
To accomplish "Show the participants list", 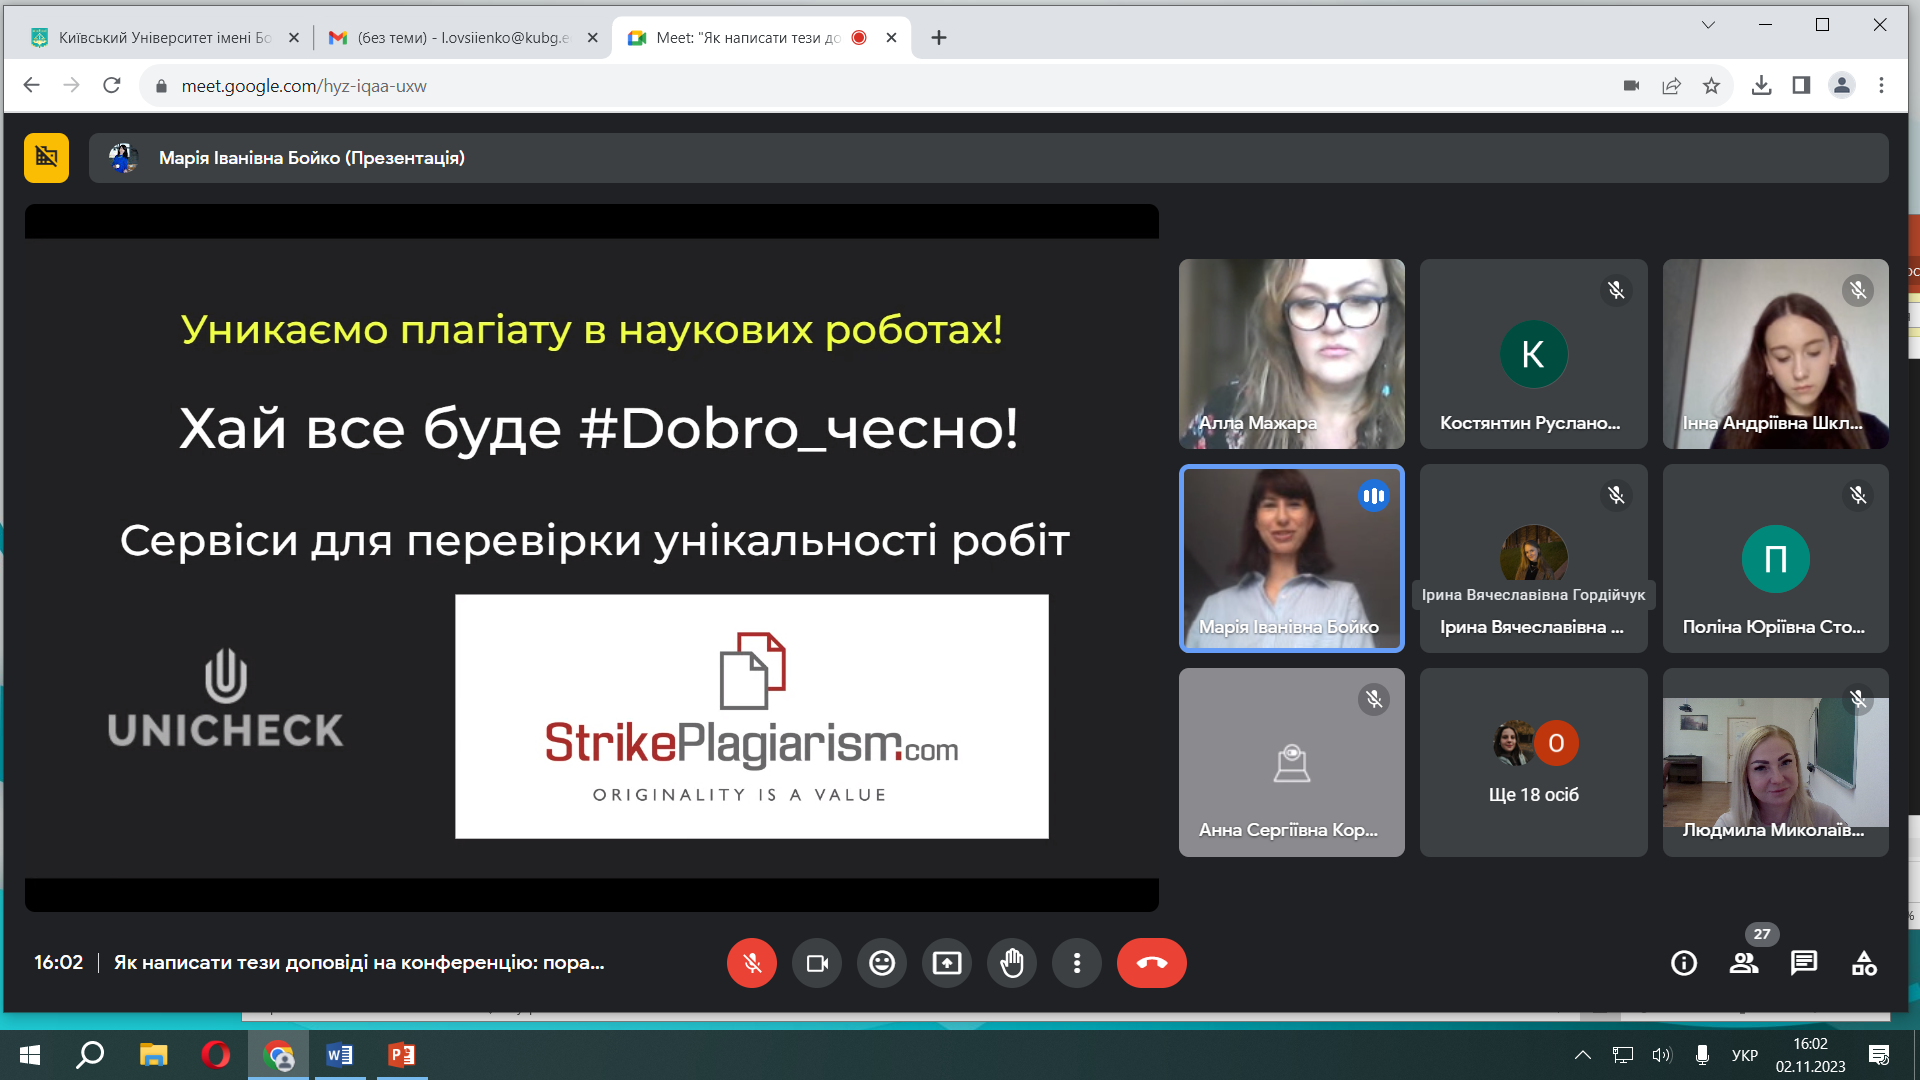I will tap(1744, 963).
